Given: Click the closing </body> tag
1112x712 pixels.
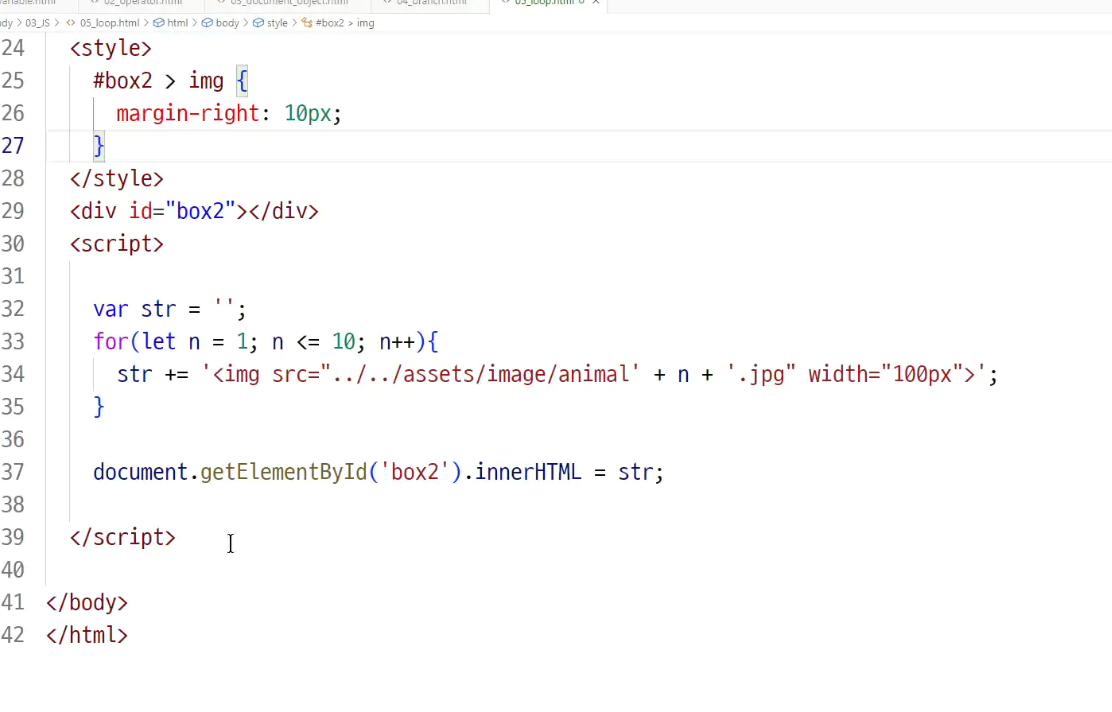Looking at the screenshot, I should (x=87, y=603).
